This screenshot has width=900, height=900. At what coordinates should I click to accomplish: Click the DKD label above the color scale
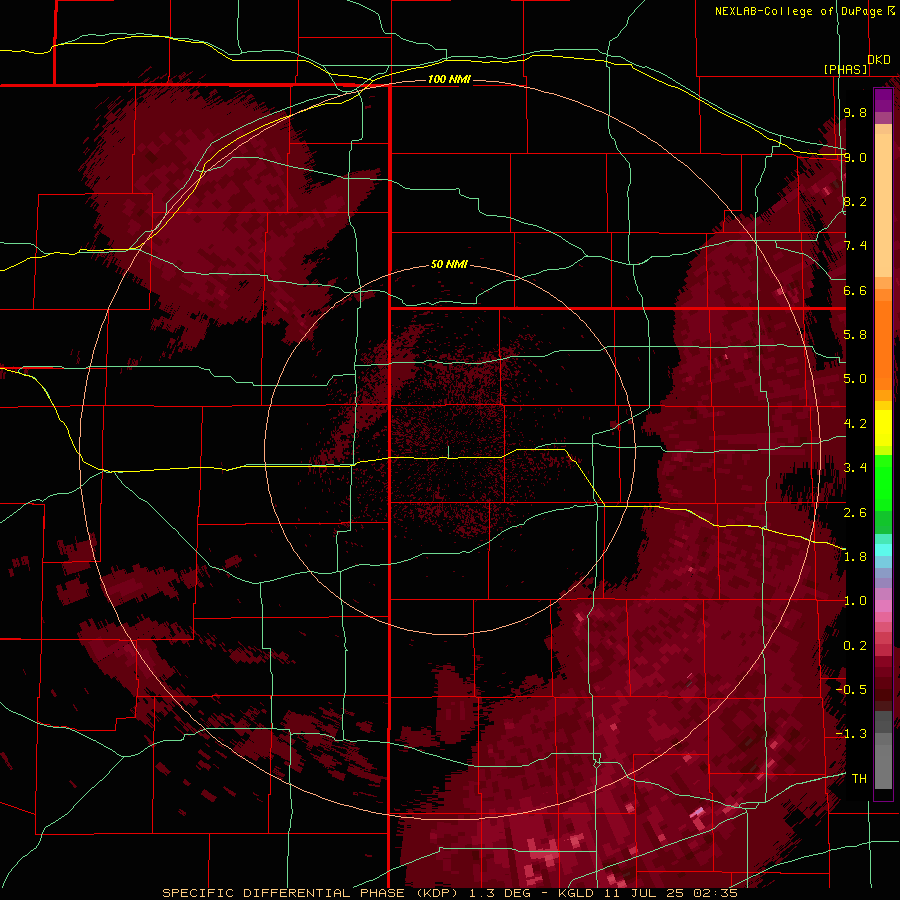point(878,60)
